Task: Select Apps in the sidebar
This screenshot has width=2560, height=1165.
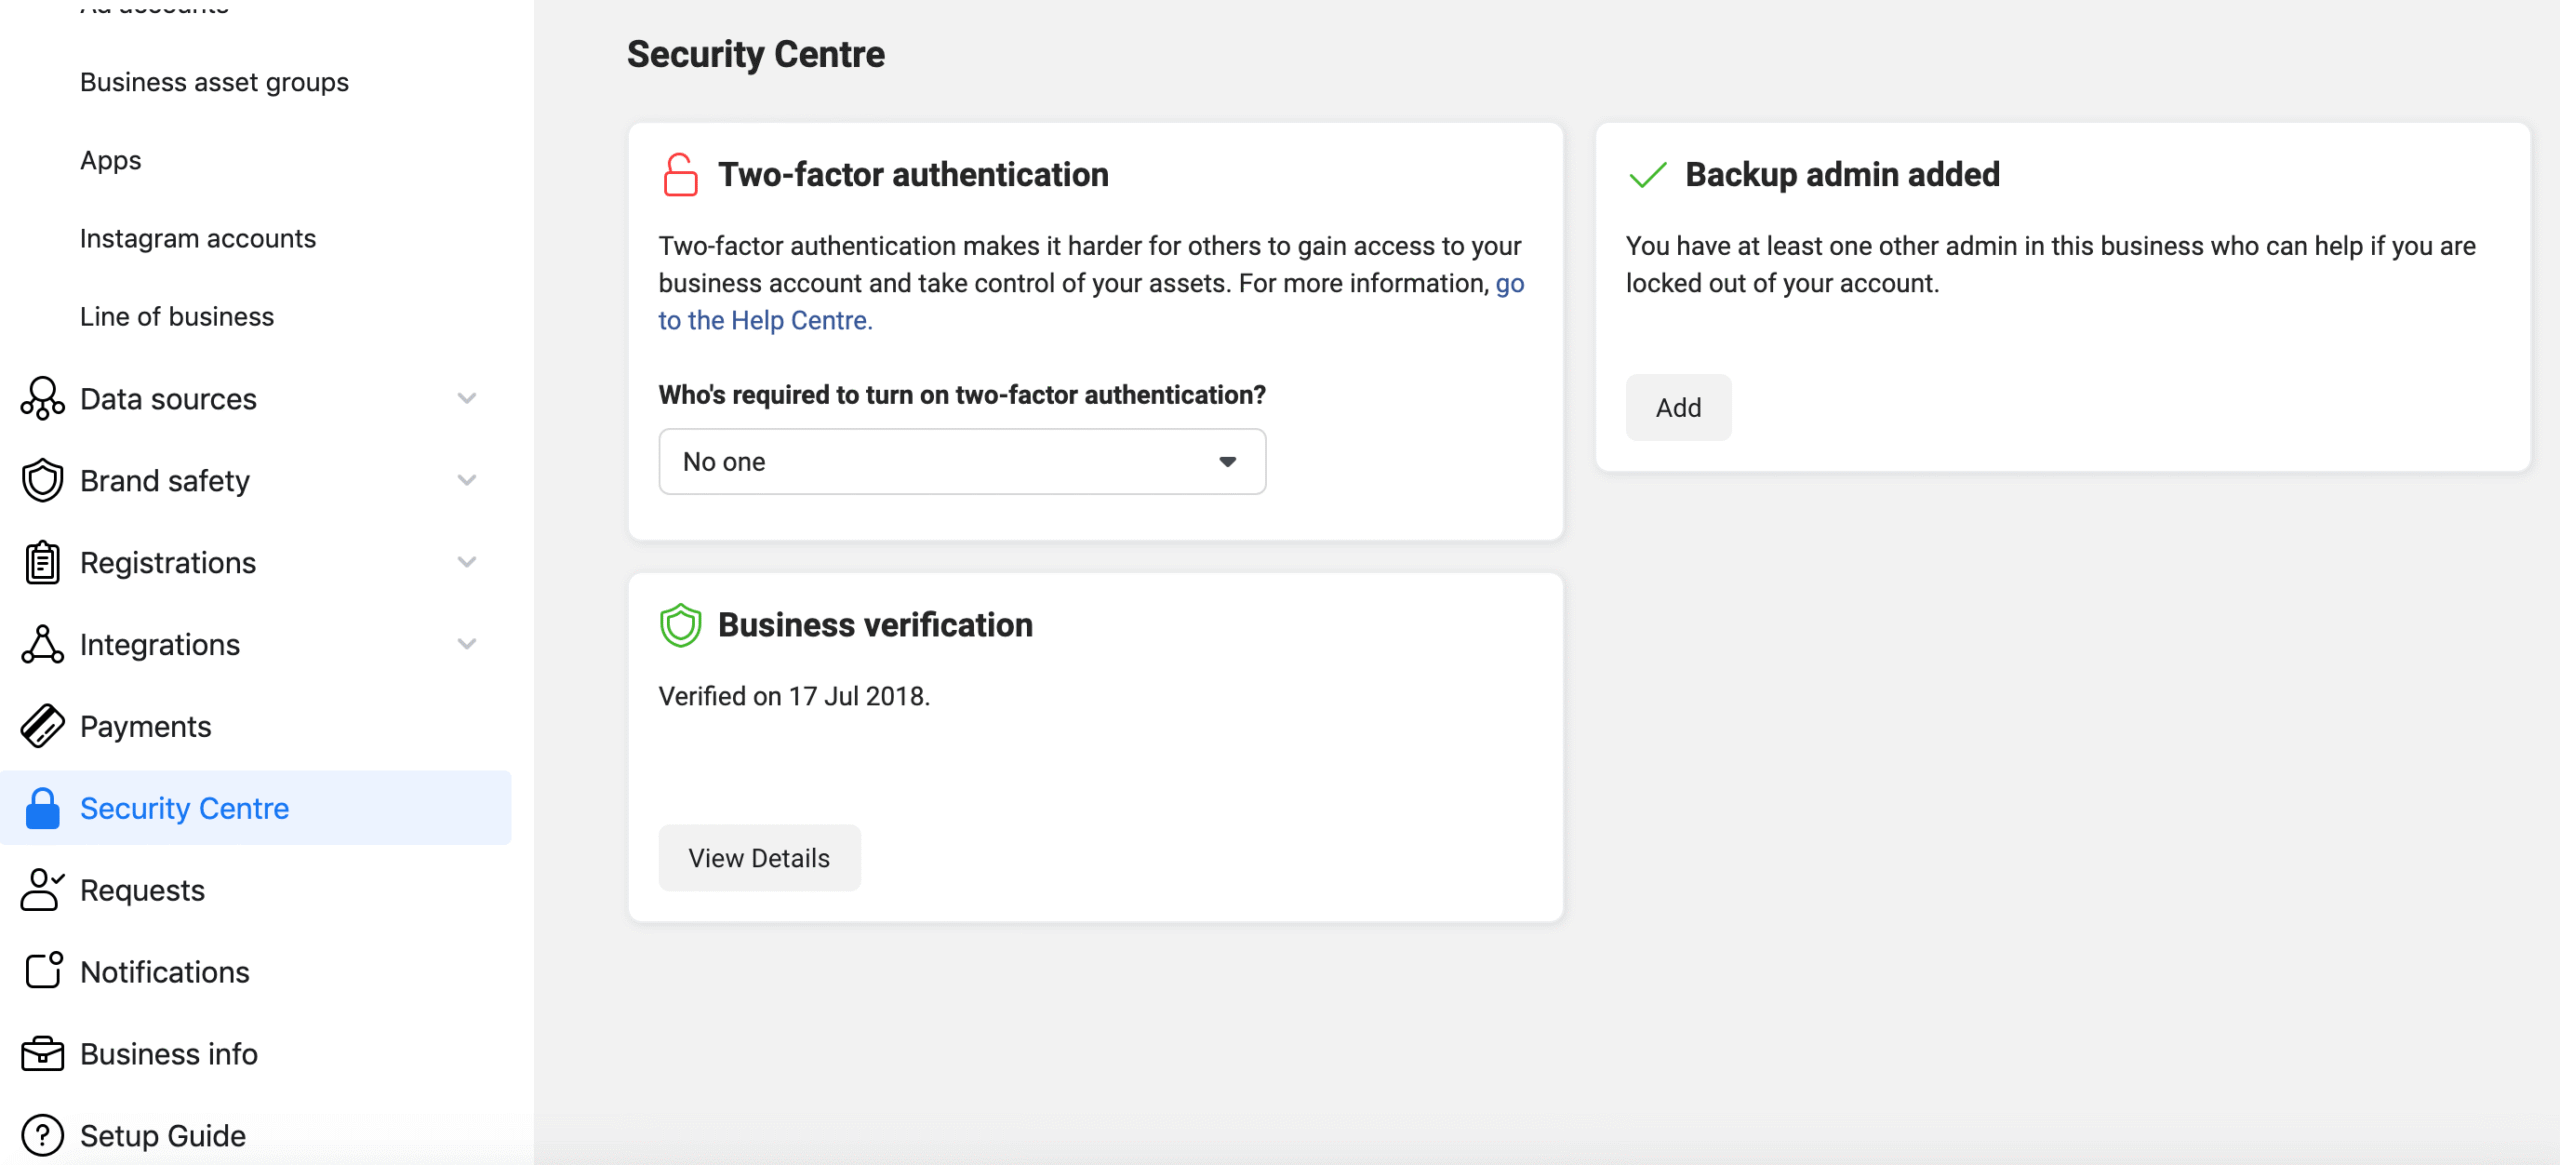Action: (110, 160)
